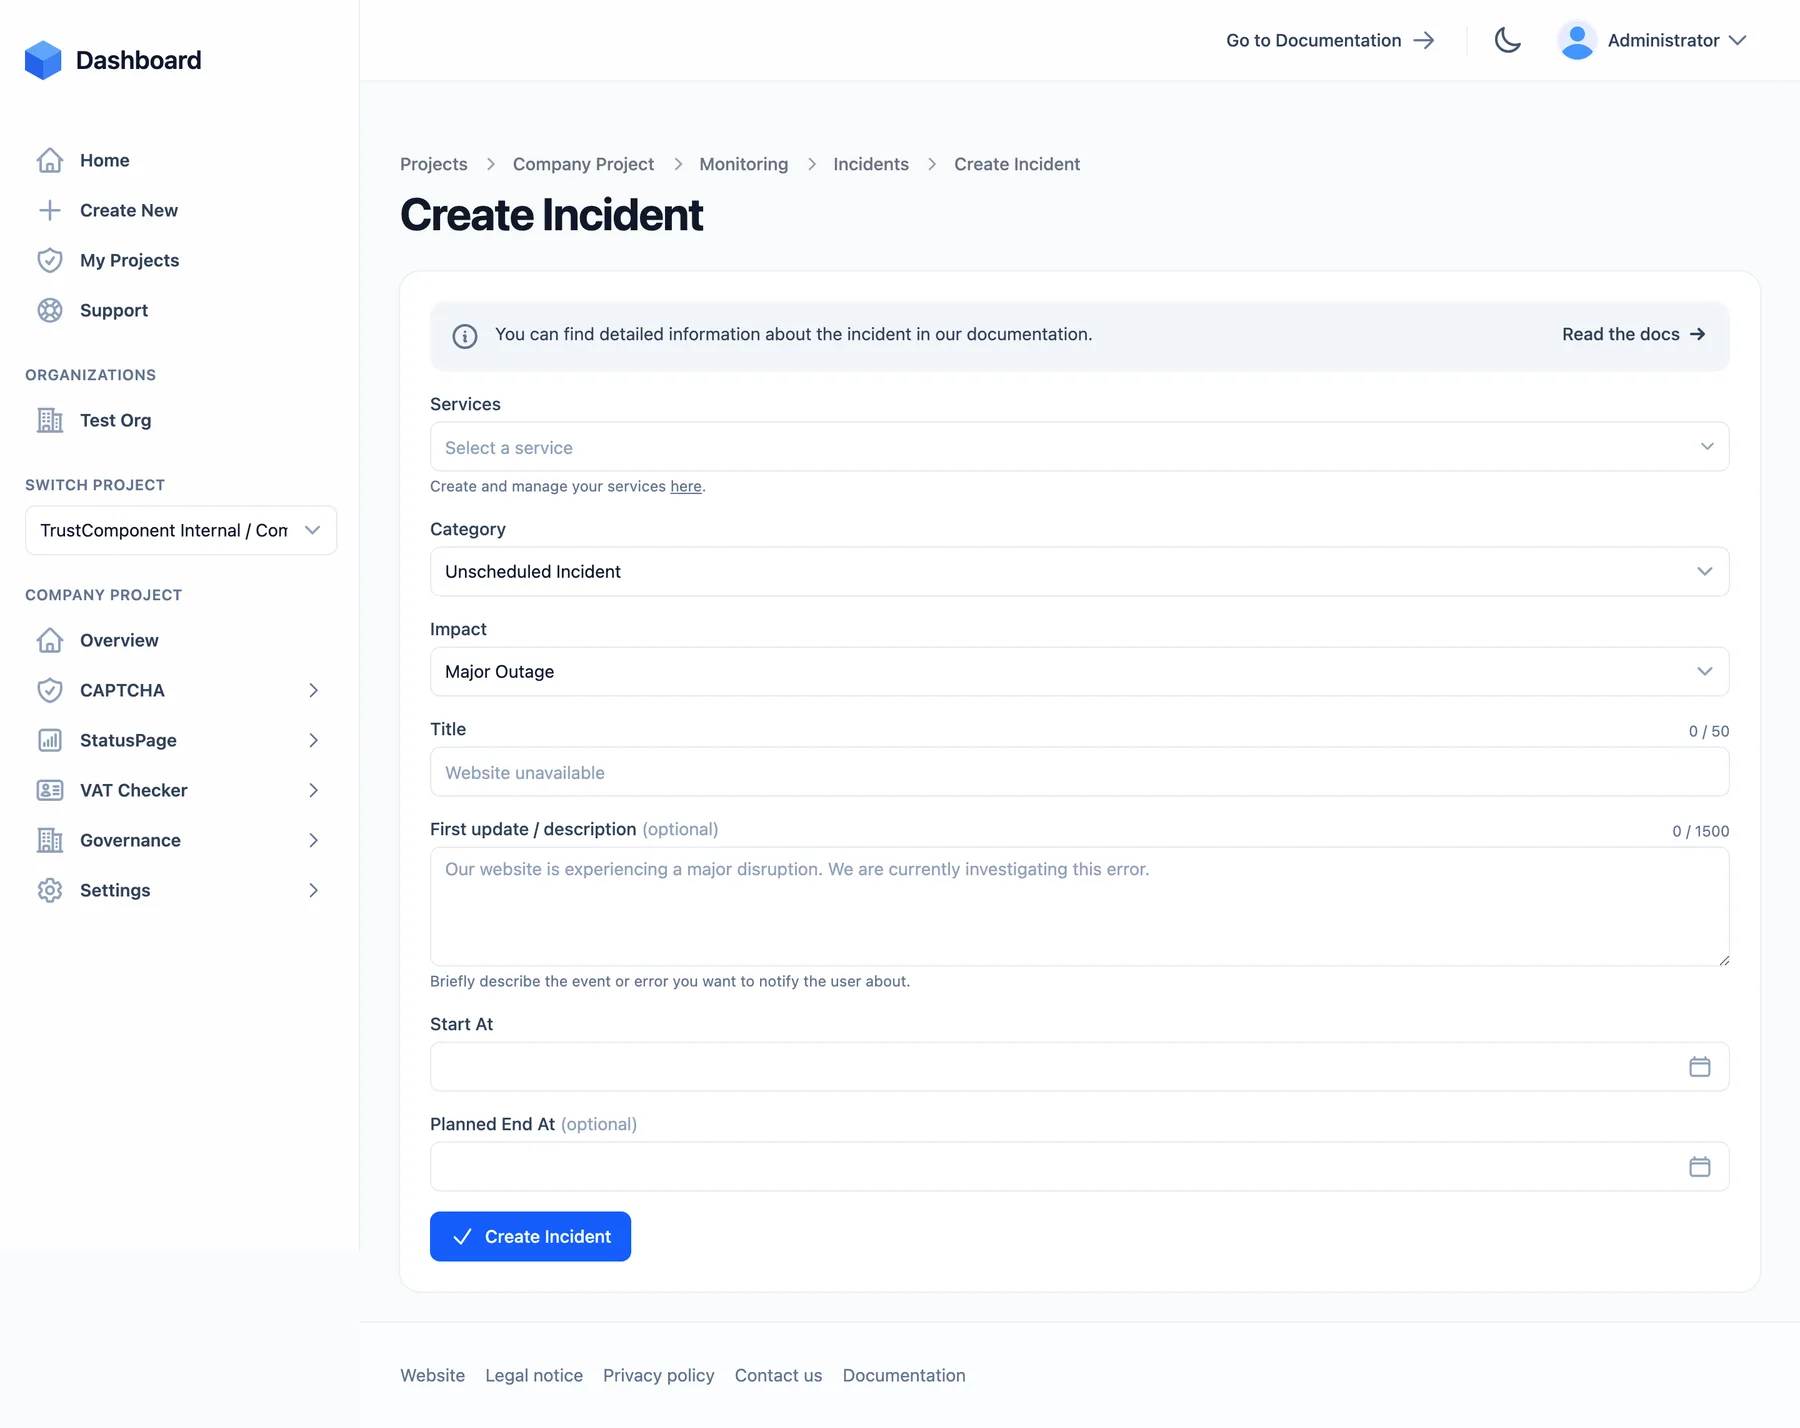Click the Create Incident submit button

point(530,1236)
